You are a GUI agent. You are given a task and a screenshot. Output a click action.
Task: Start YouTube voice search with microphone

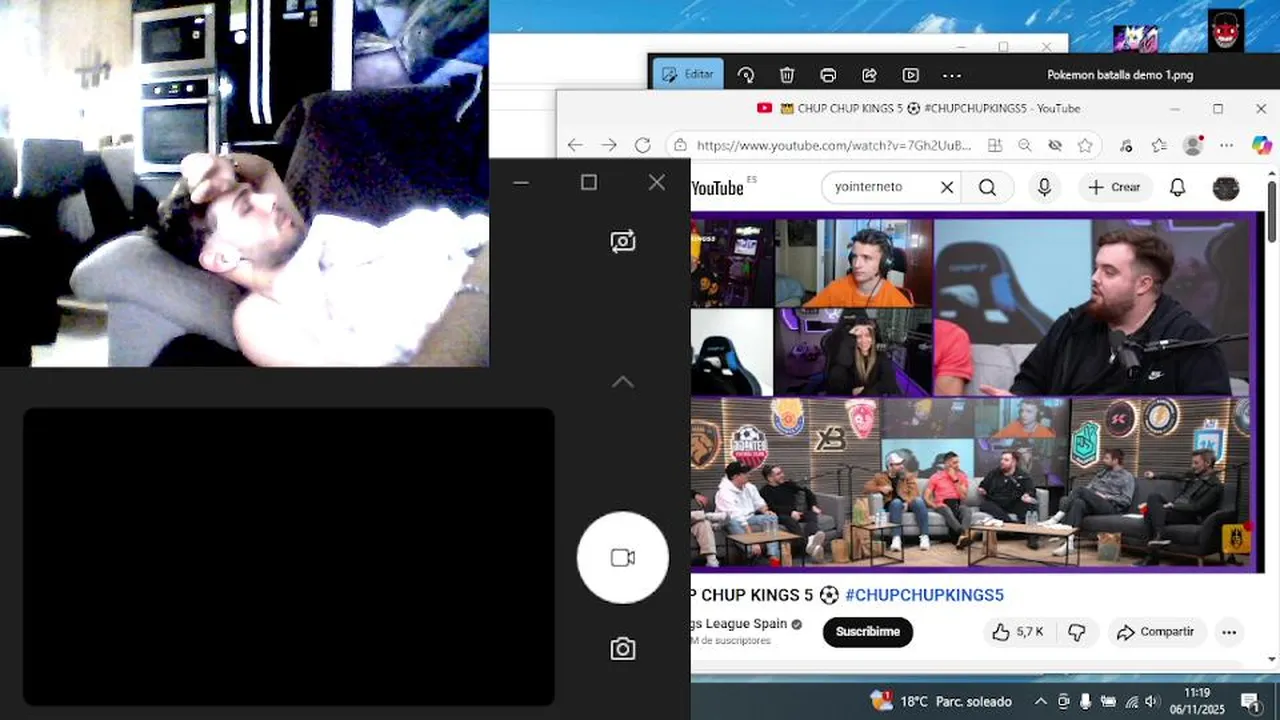1044,187
